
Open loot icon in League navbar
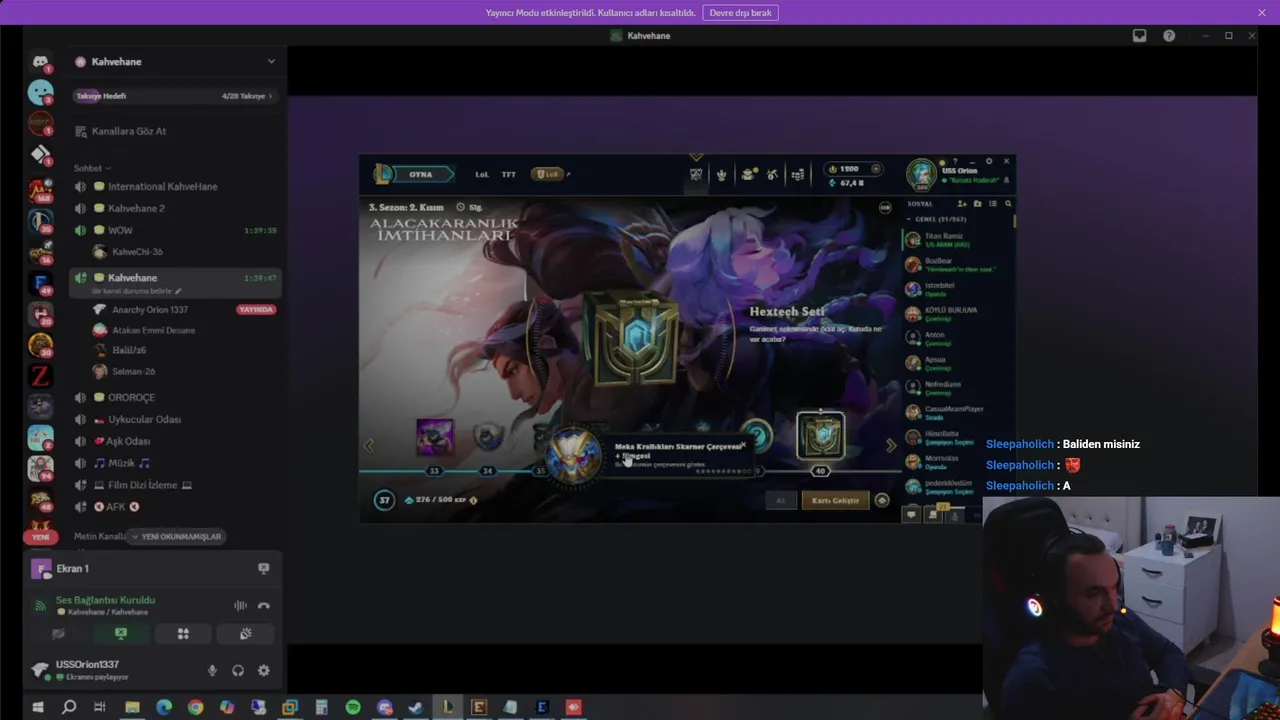[x=747, y=175]
